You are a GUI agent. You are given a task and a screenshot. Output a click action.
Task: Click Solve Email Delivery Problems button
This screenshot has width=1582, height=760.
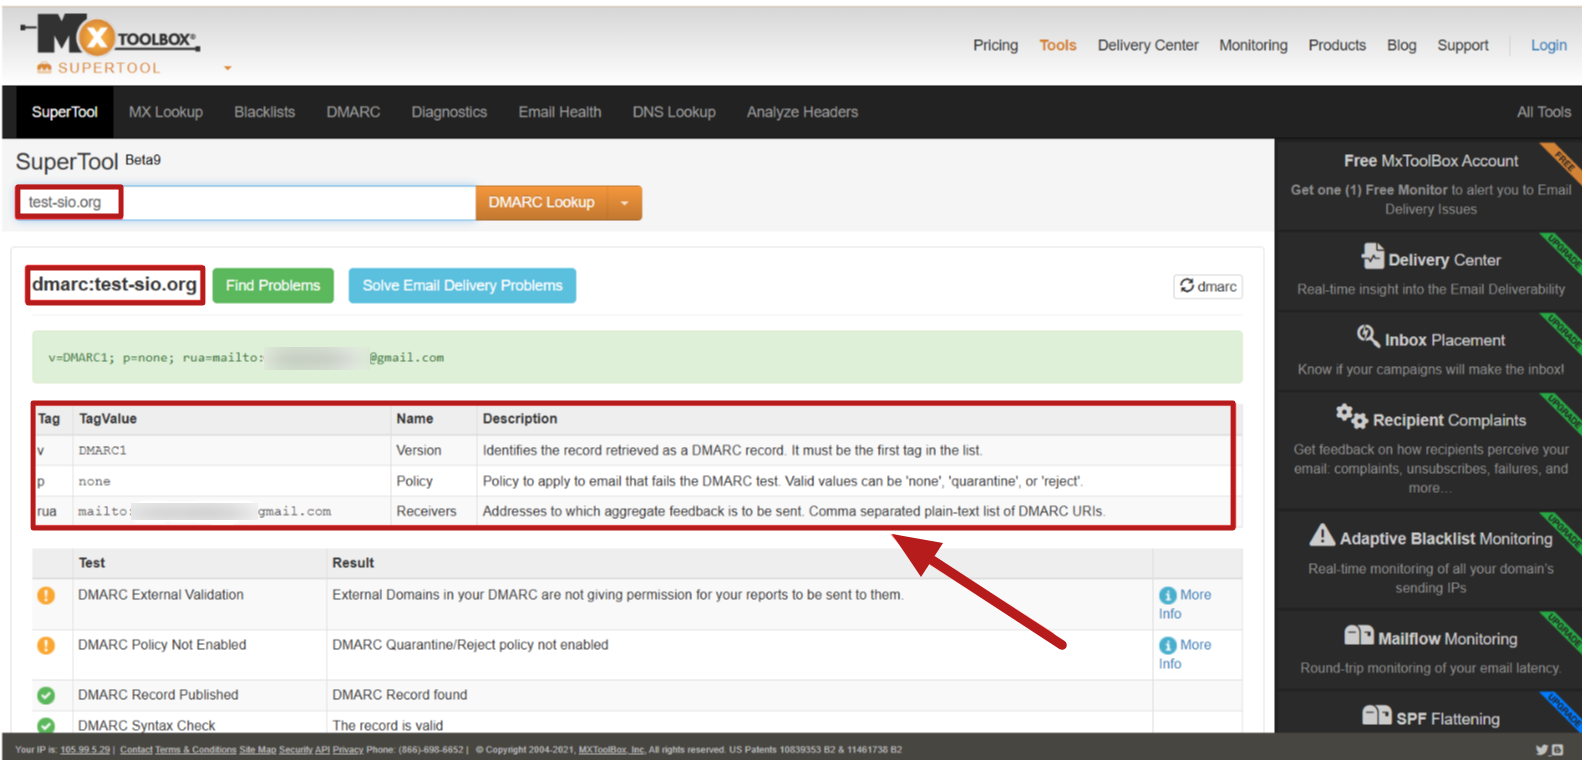(x=462, y=285)
